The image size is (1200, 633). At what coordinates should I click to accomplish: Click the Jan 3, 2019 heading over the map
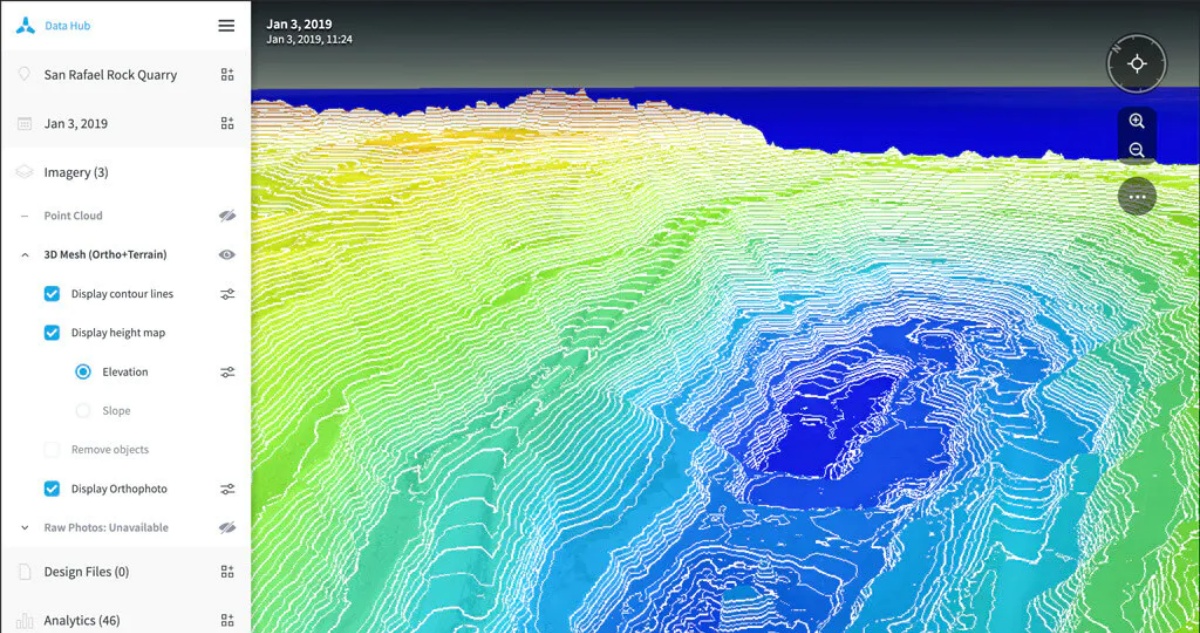(x=299, y=24)
